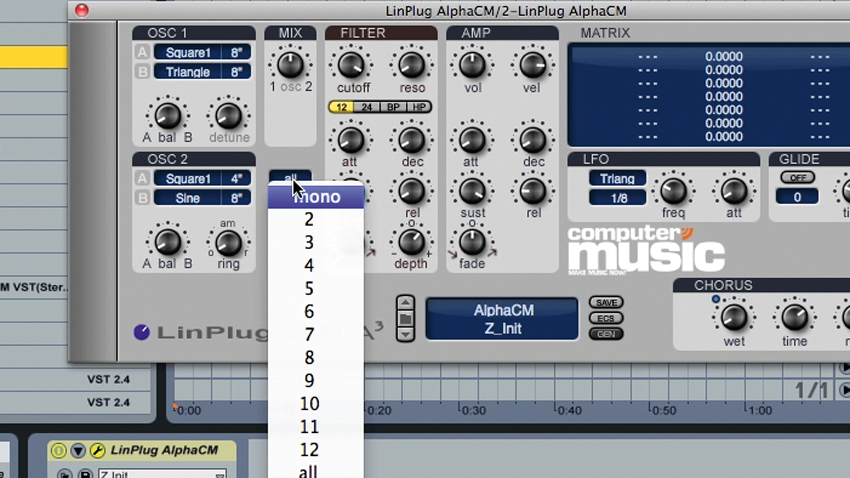Switch filter to 24 dB mode
This screenshot has height=478, width=850.
366,107
